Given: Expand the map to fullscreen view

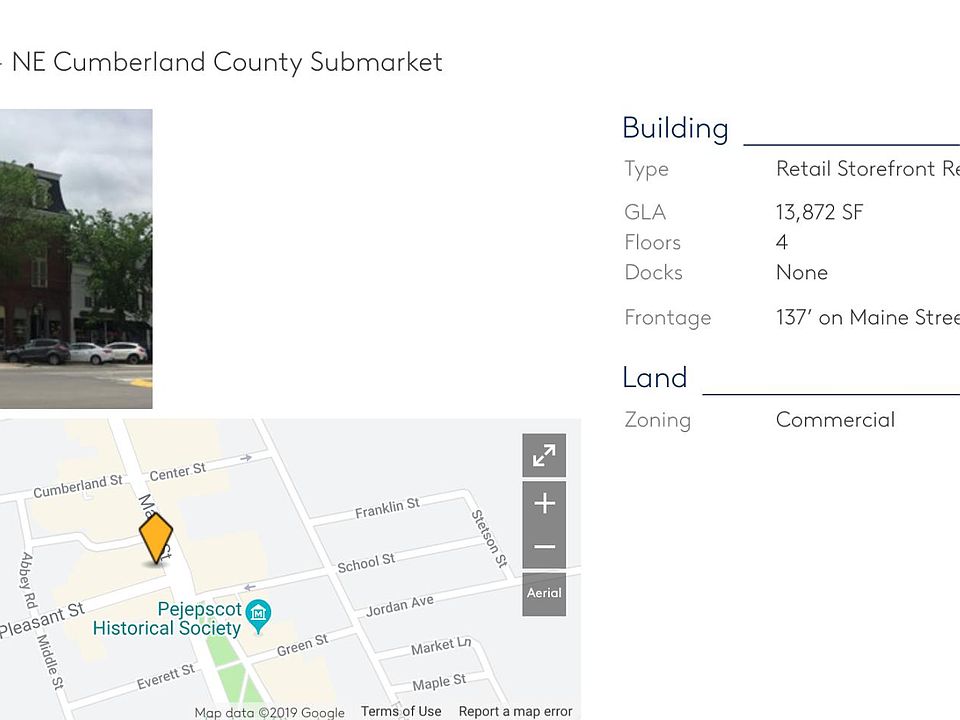Looking at the screenshot, I should click(544, 456).
